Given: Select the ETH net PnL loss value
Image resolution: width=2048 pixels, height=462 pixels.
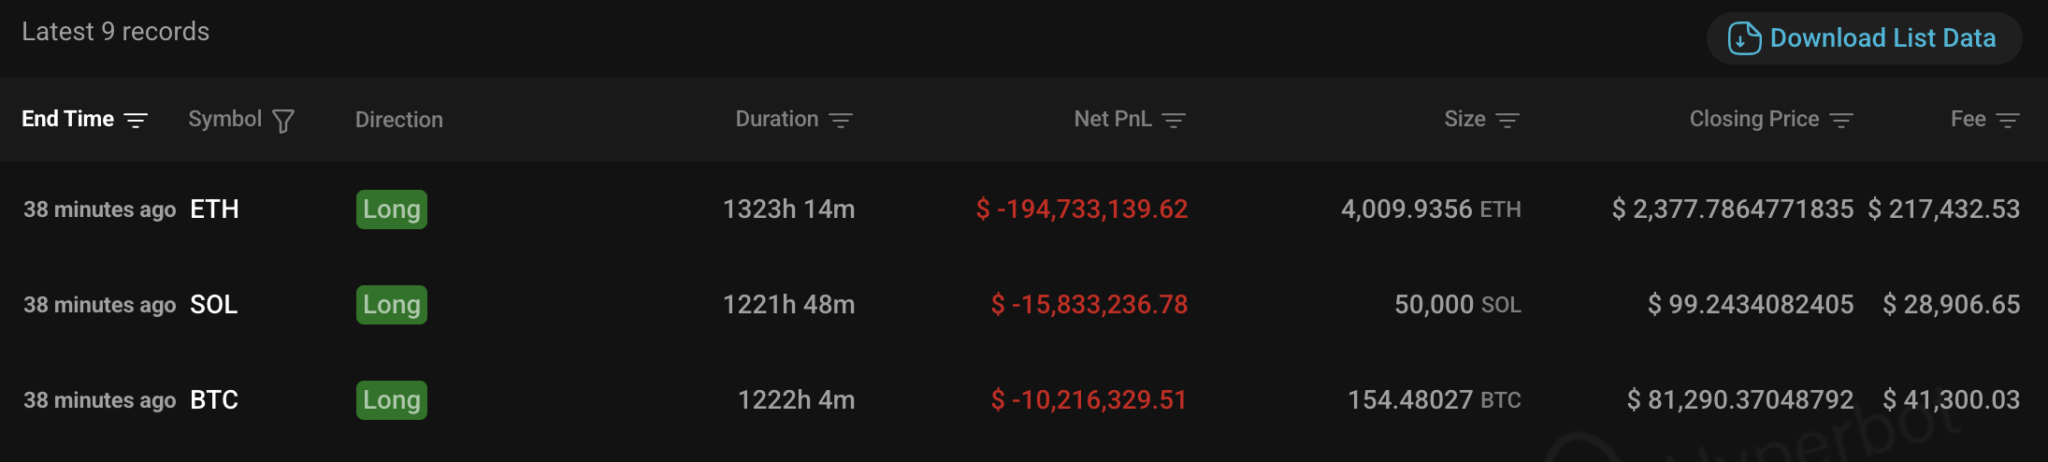Looking at the screenshot, I should [1082, 209].
